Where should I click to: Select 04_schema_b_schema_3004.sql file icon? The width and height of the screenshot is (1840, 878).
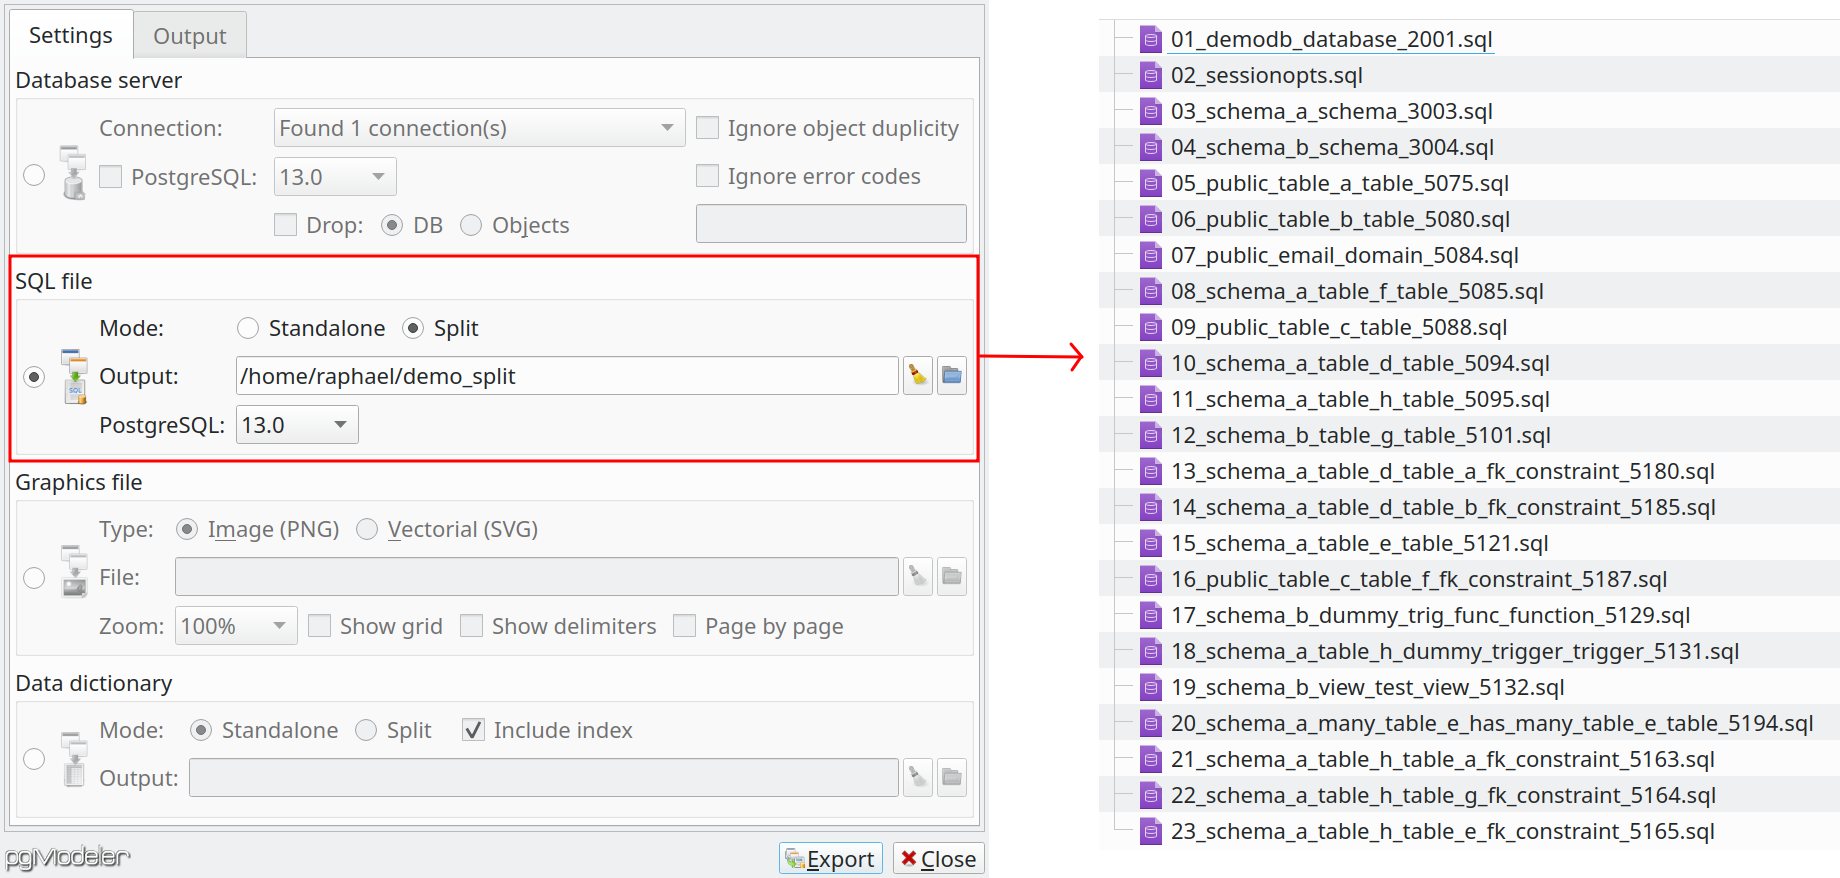tap(1151, 147)
